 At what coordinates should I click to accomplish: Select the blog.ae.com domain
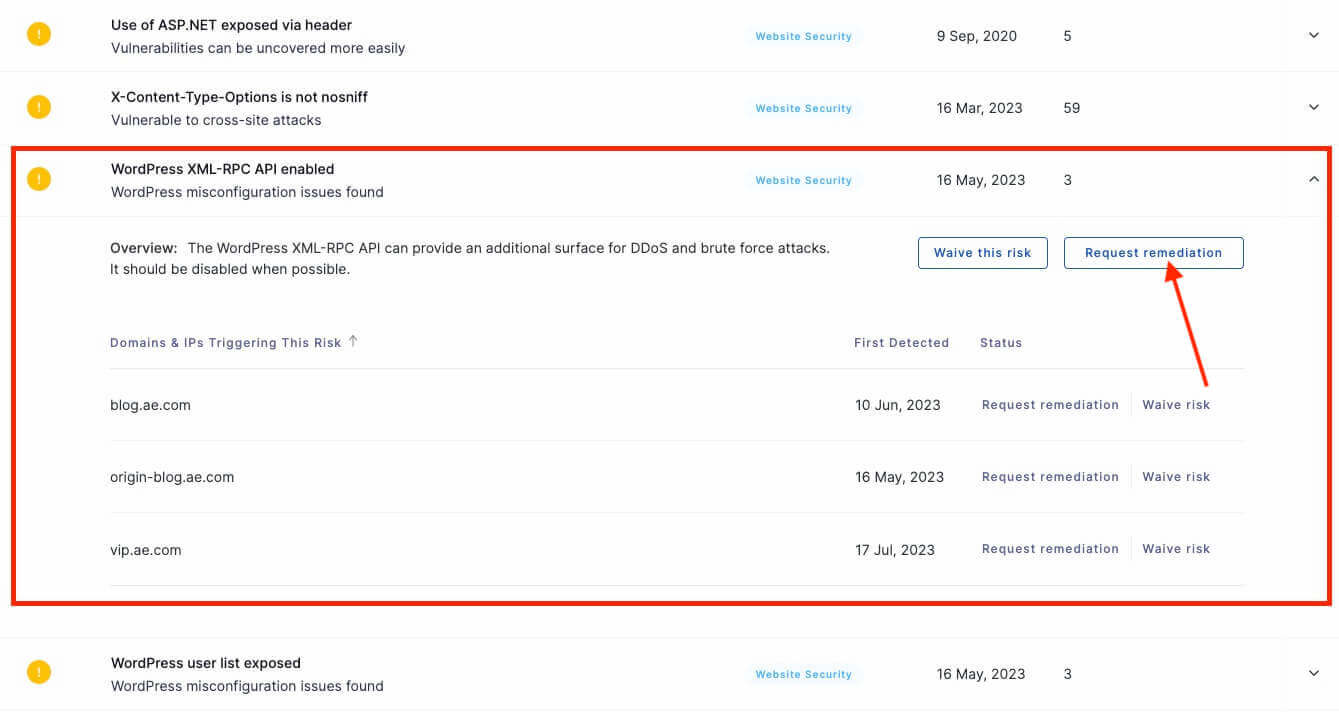tap(150, 405)
